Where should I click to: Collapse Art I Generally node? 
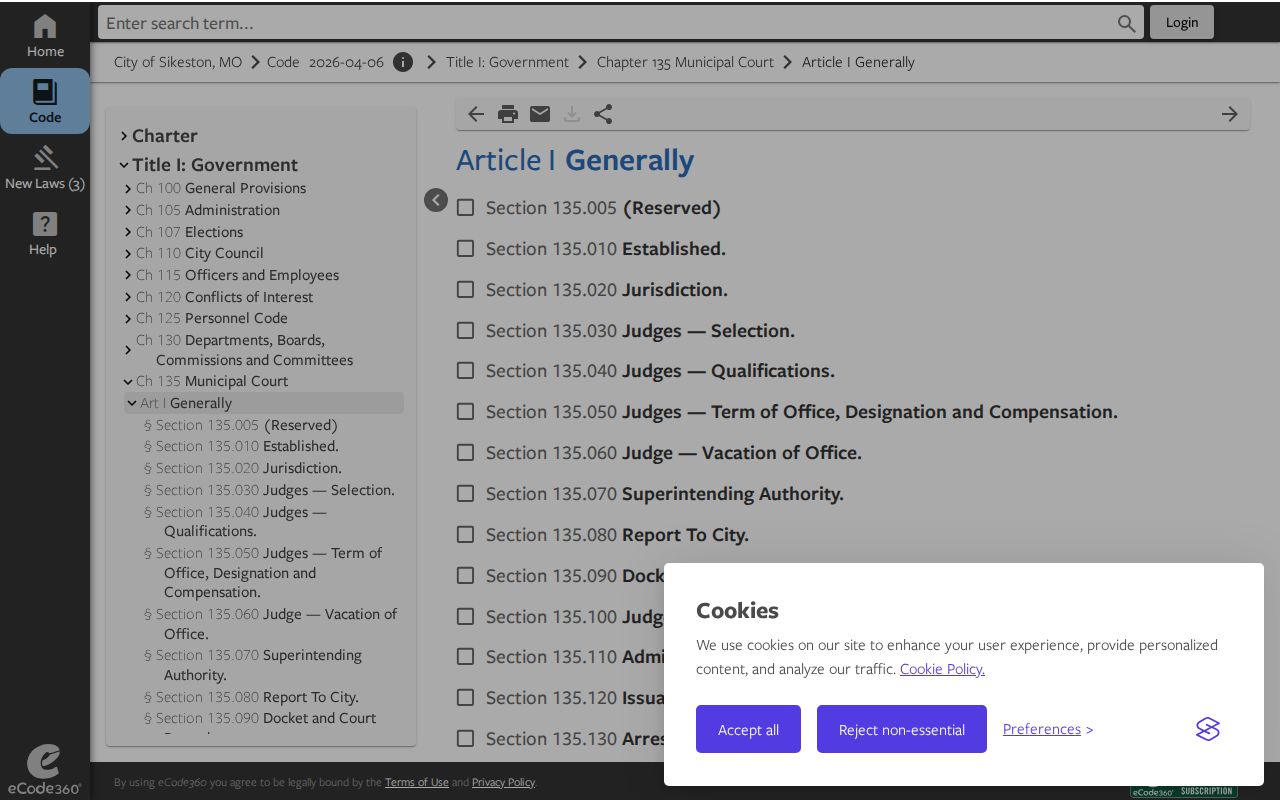(132, 403)
